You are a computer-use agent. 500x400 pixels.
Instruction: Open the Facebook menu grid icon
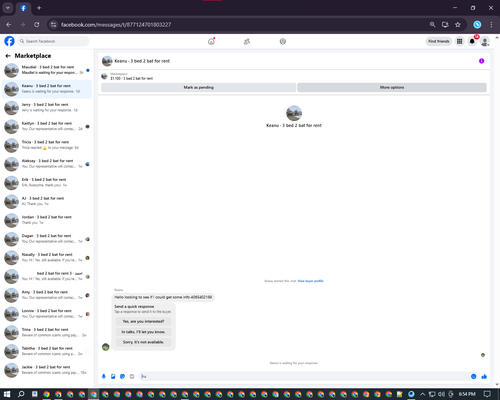point(460,41)
